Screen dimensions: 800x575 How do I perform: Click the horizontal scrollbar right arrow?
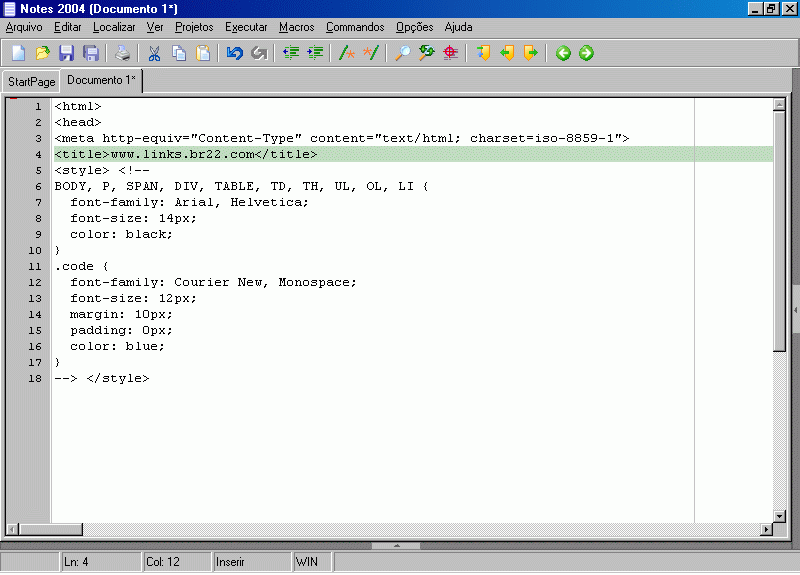(x=766, y=529)
